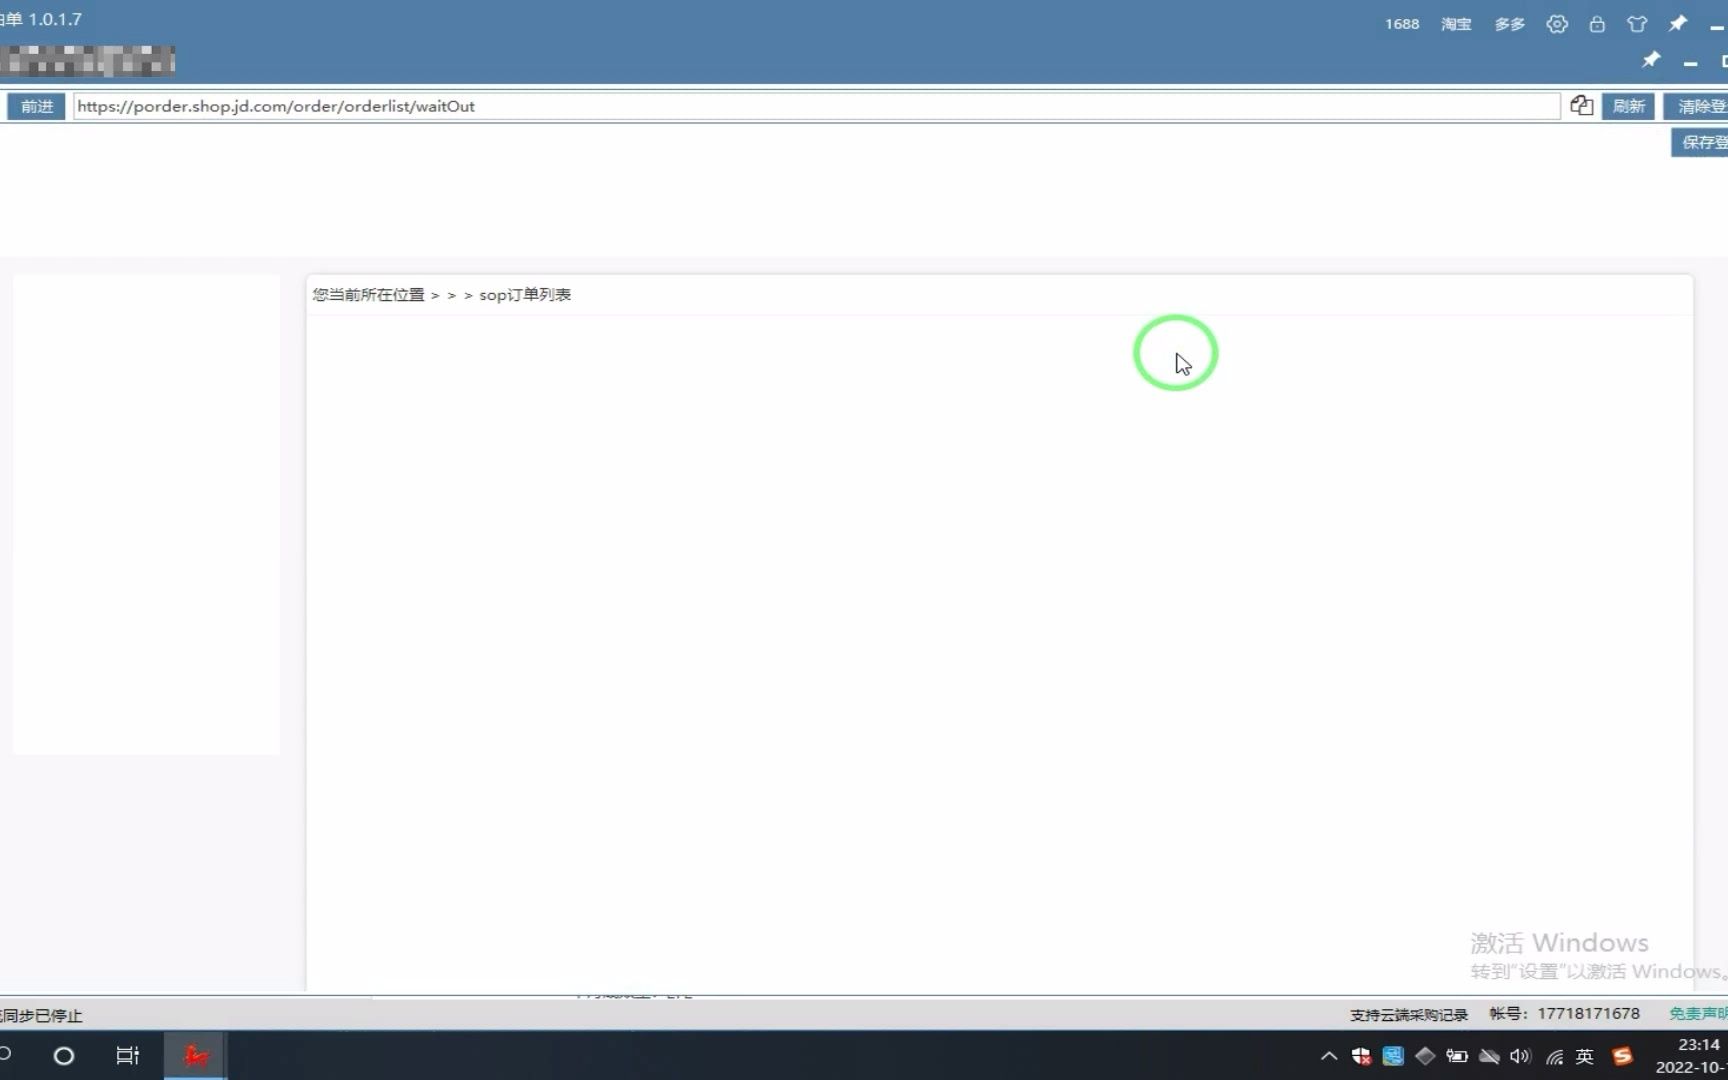The width and height of the screenshot is (1728, 1080).
Task: Click the lock icon in title bar
Action: (1597, 24)
